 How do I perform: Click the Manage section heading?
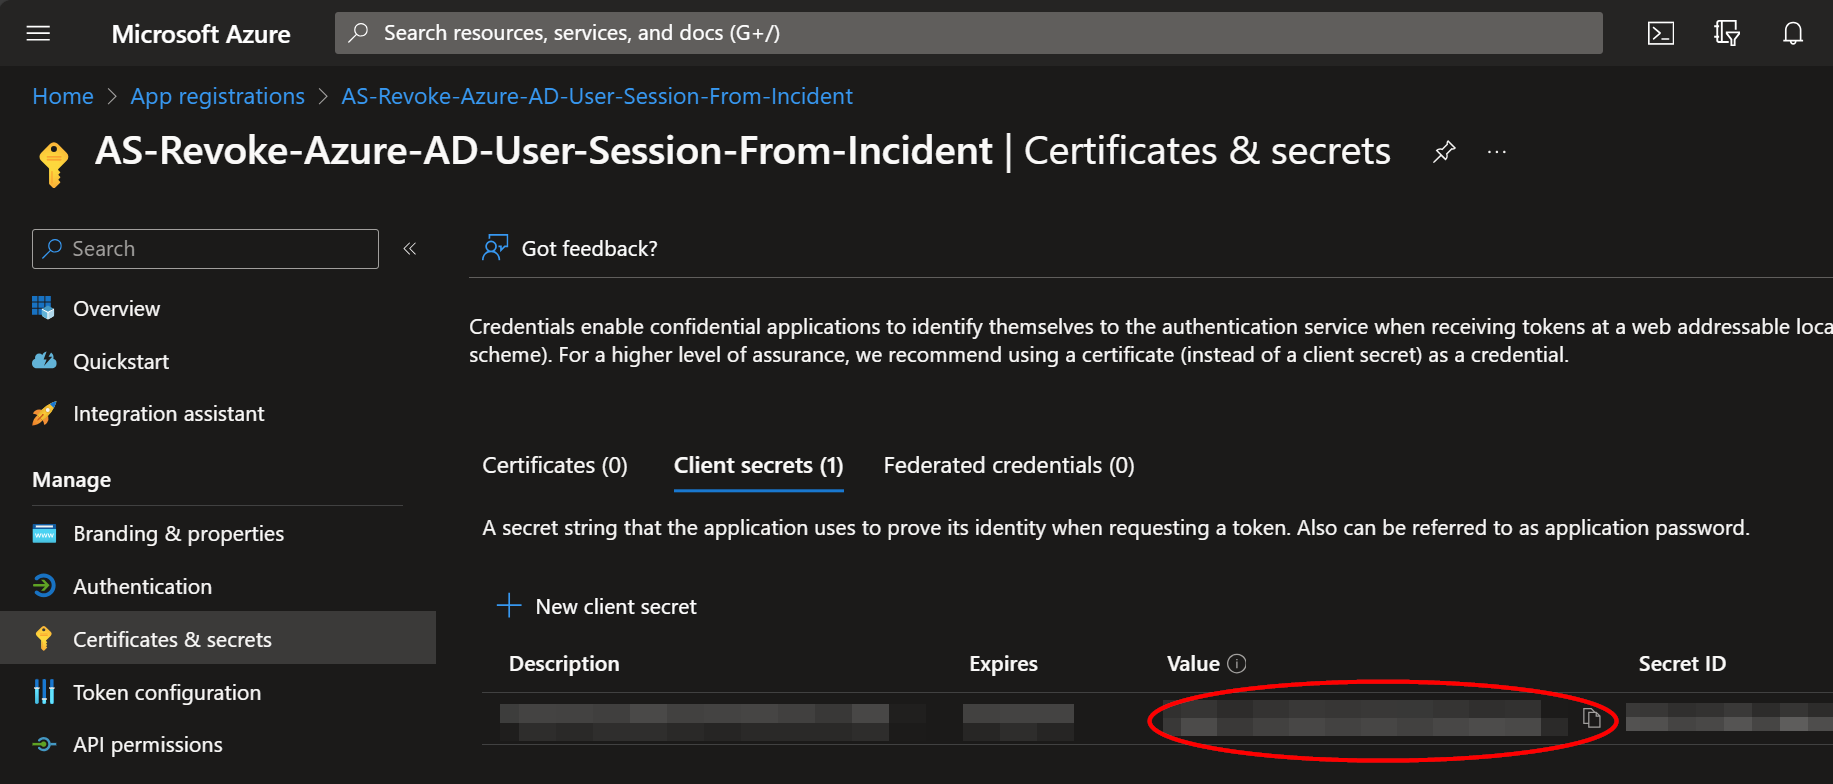[72, 480]
